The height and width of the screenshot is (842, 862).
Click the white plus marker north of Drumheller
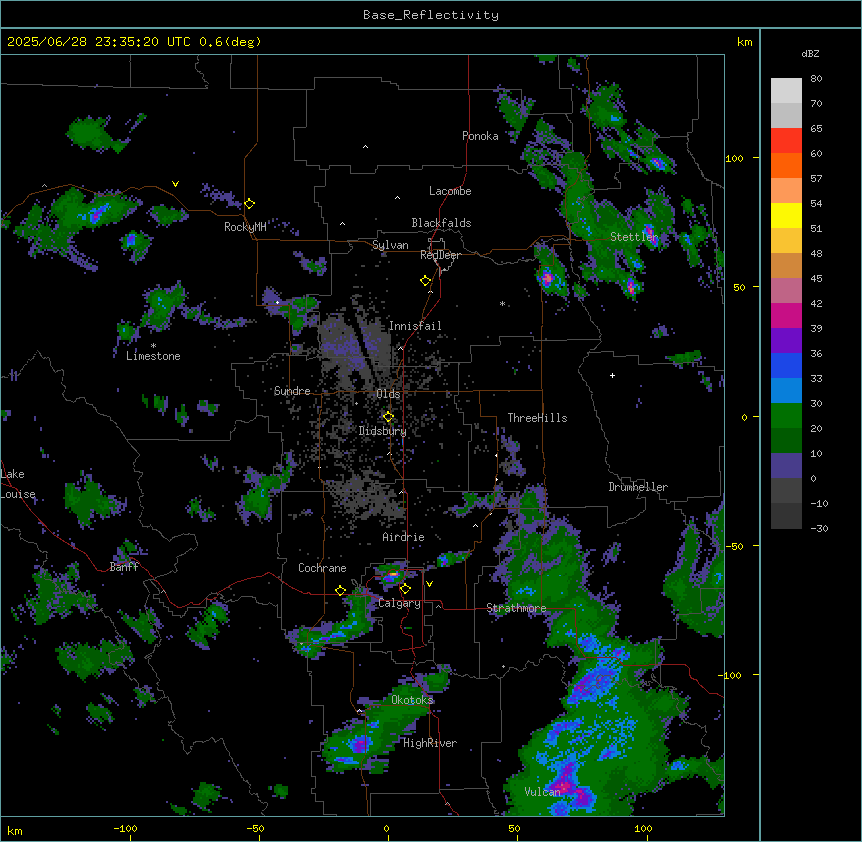(x=612, y=375)
